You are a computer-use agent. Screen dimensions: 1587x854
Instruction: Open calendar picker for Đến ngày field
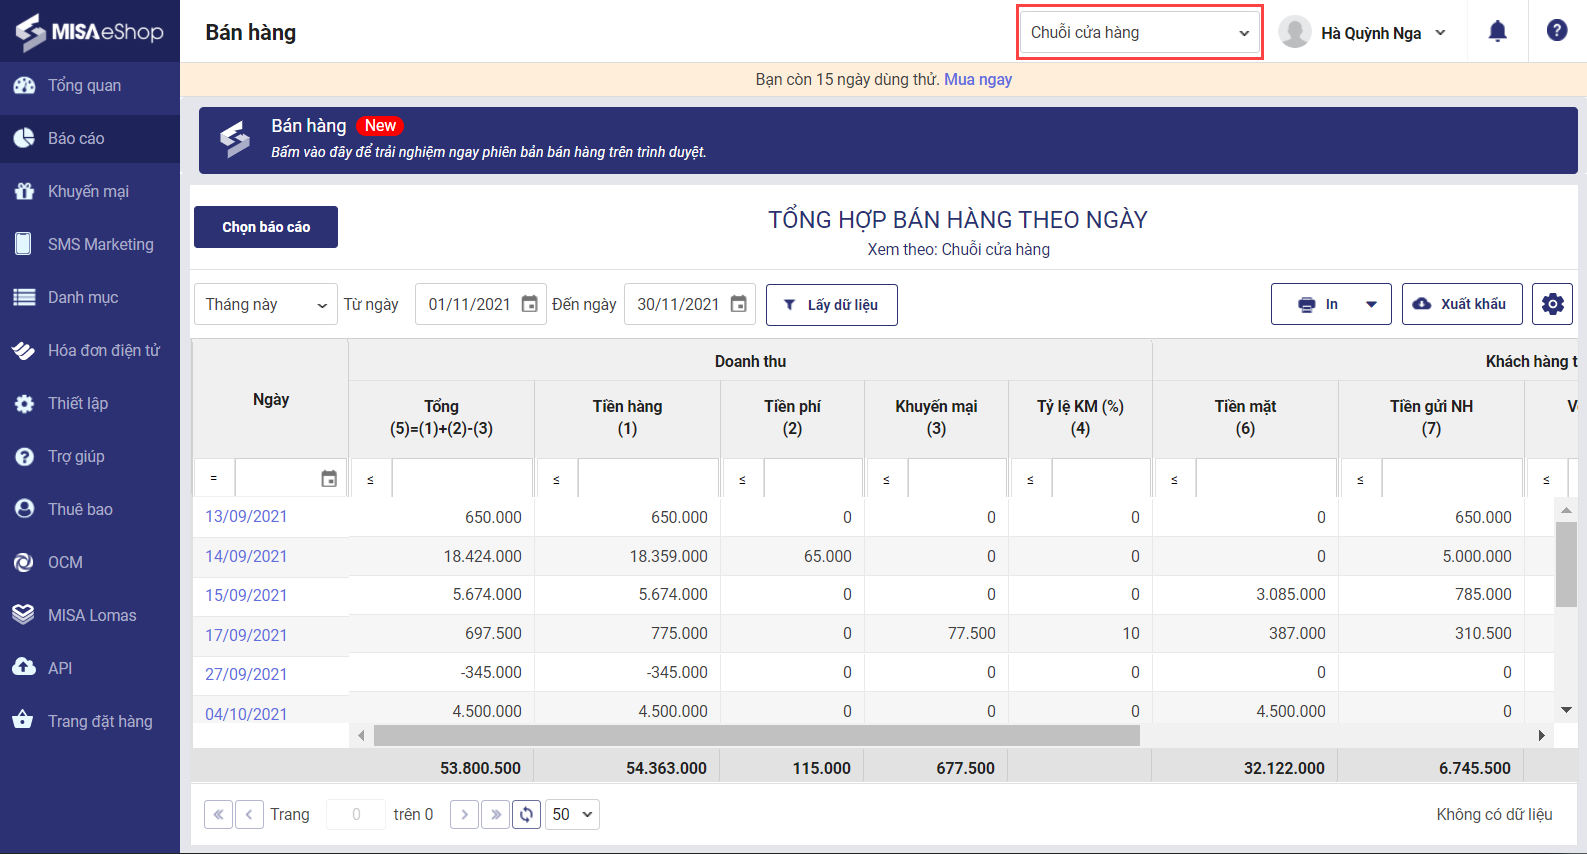point(738,304)
